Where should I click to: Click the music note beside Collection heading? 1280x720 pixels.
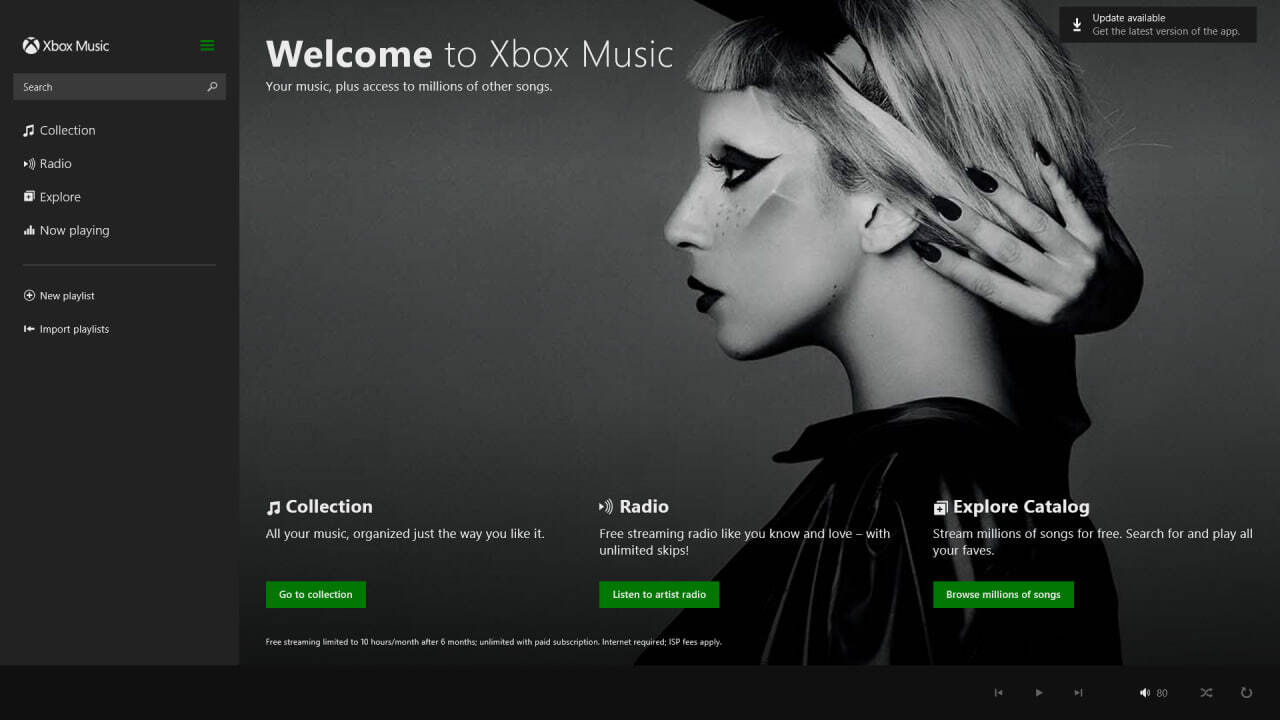click(x=273, y=508)
